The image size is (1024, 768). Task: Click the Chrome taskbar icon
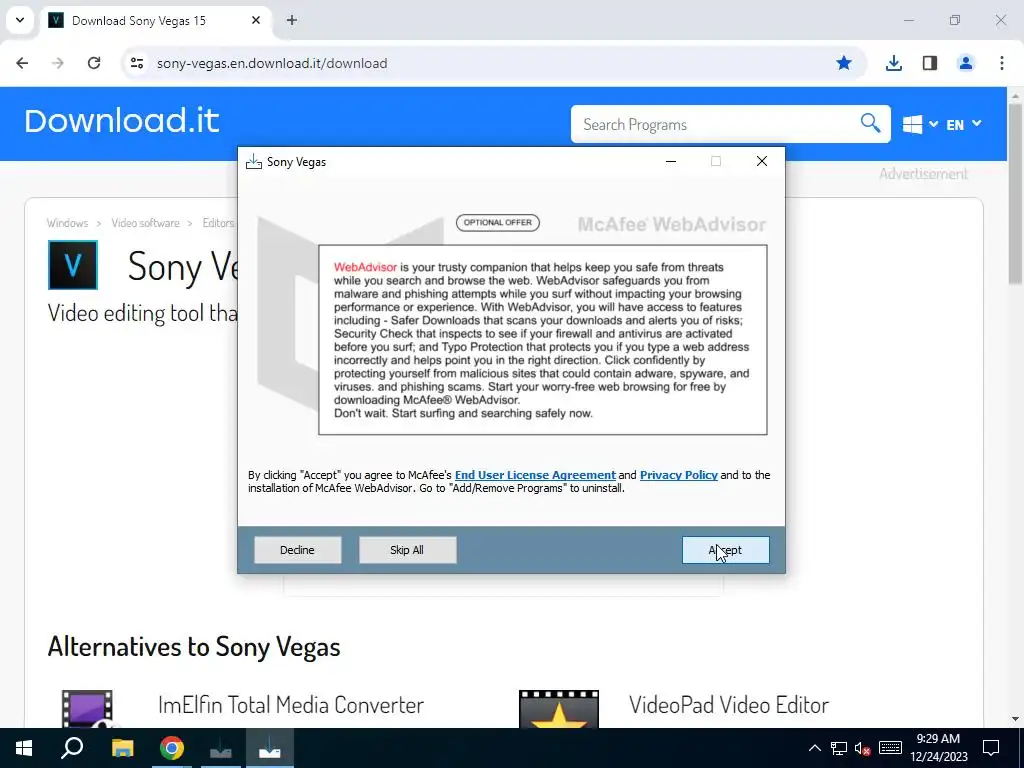[172, 748]
